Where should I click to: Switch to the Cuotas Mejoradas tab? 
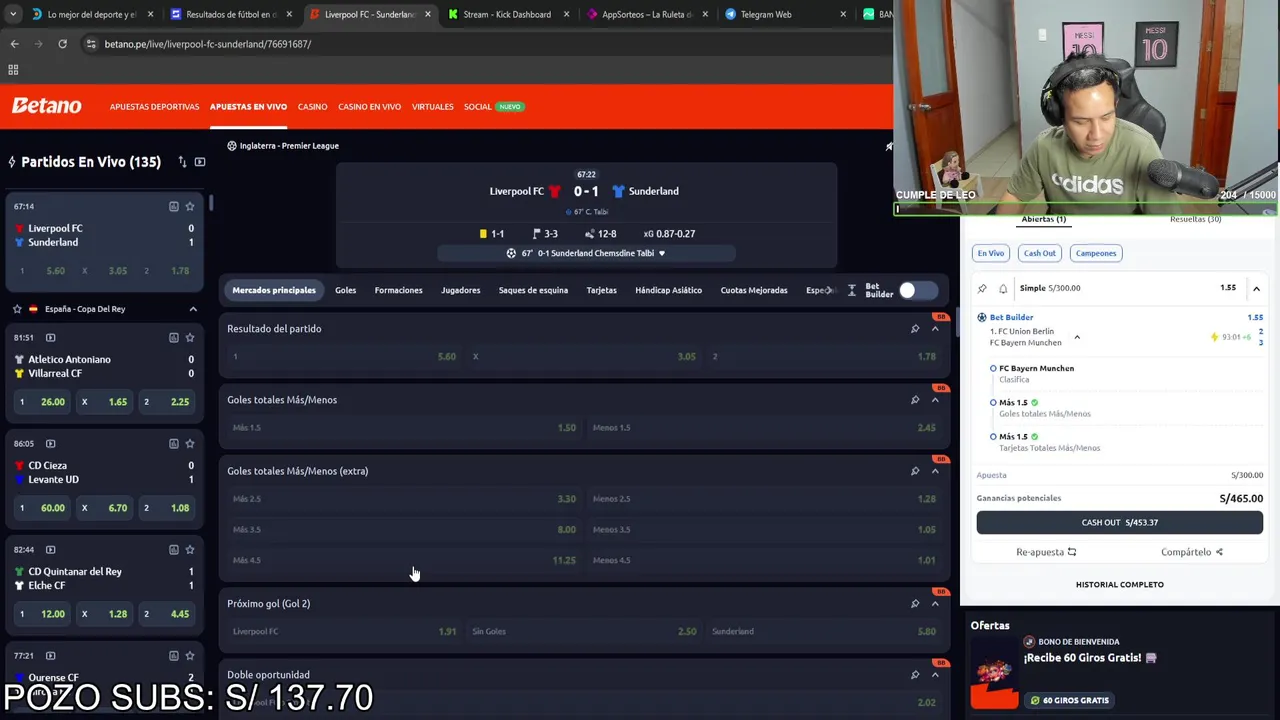(x=754, y=290)
